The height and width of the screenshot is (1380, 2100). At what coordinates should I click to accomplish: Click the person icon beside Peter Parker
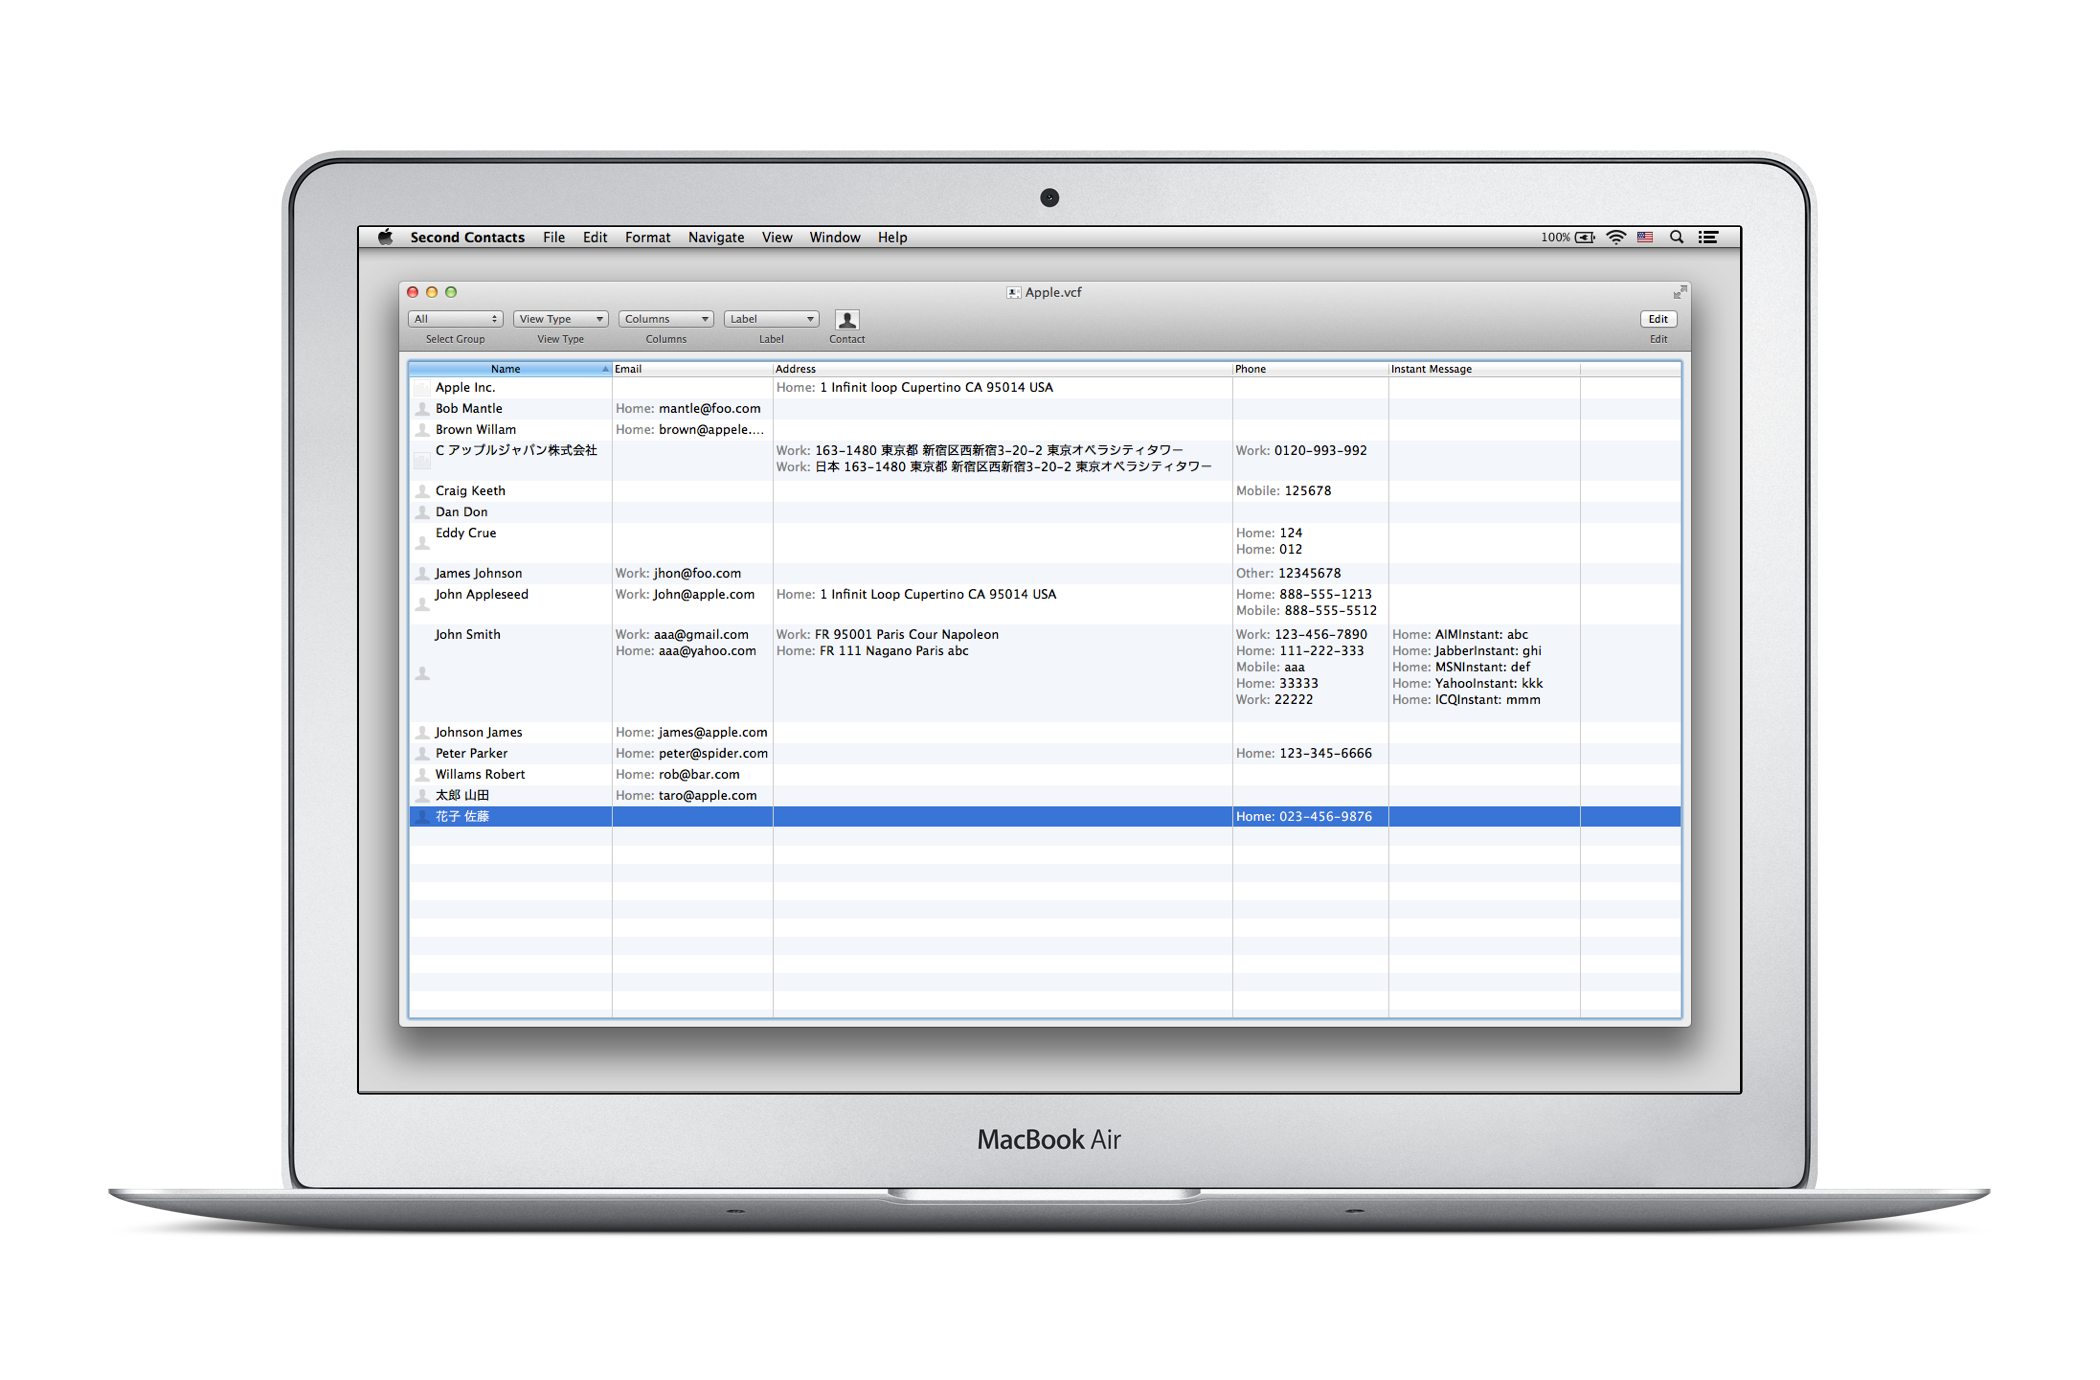[422, 753]
